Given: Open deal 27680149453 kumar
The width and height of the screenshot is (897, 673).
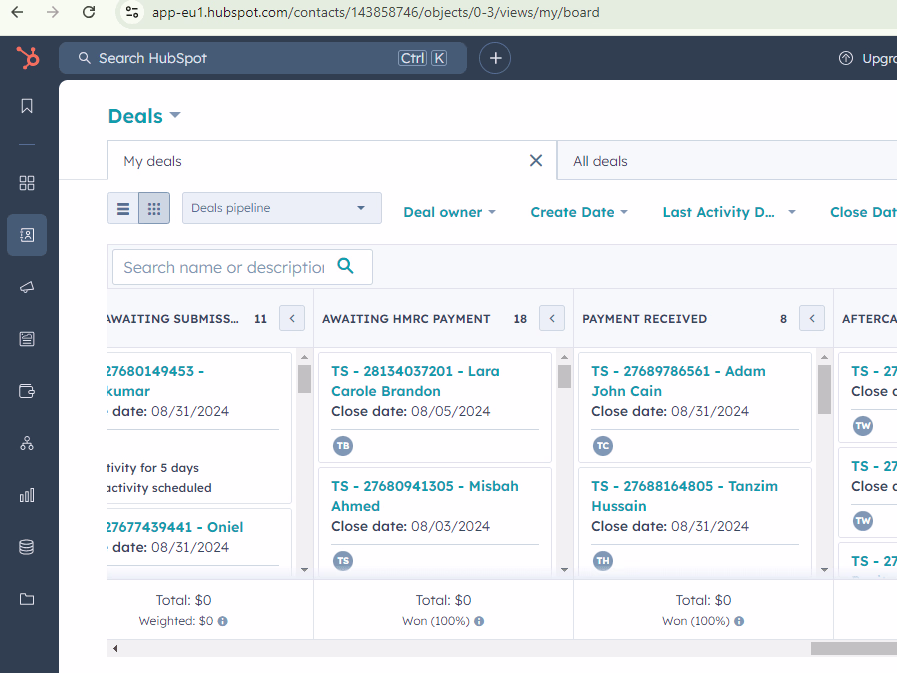Looking at the screenshot, I should (156, 381).
